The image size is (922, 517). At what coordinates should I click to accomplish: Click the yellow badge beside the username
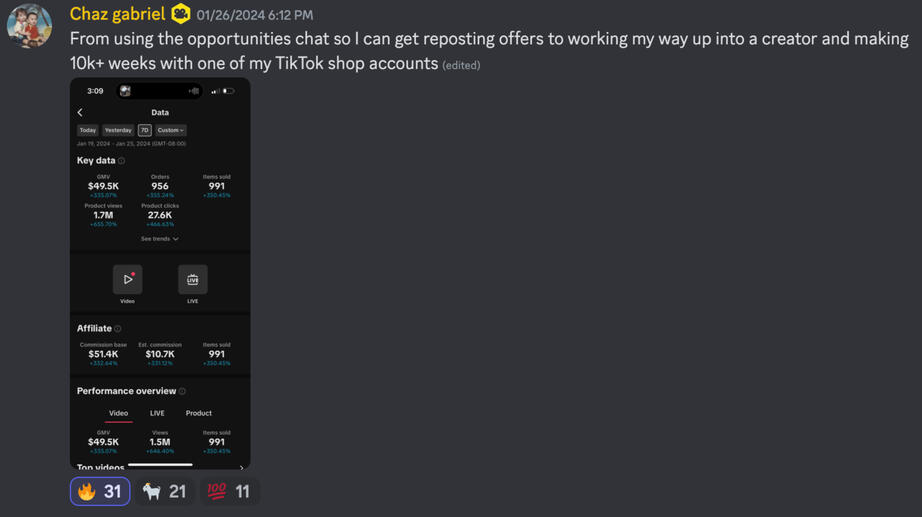click(x=181, y=14)
